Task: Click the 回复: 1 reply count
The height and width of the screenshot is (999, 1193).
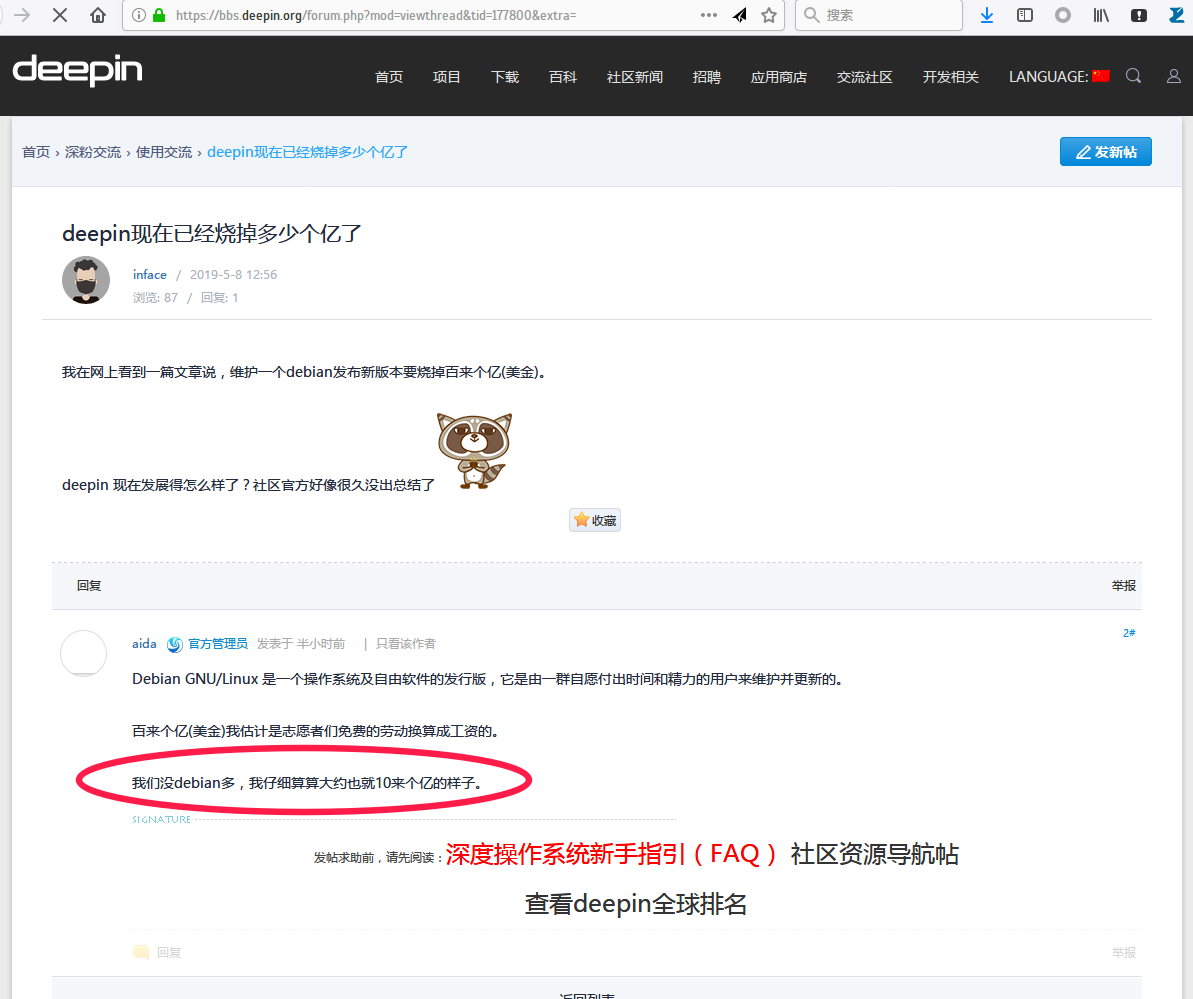Action: [220, 297]
